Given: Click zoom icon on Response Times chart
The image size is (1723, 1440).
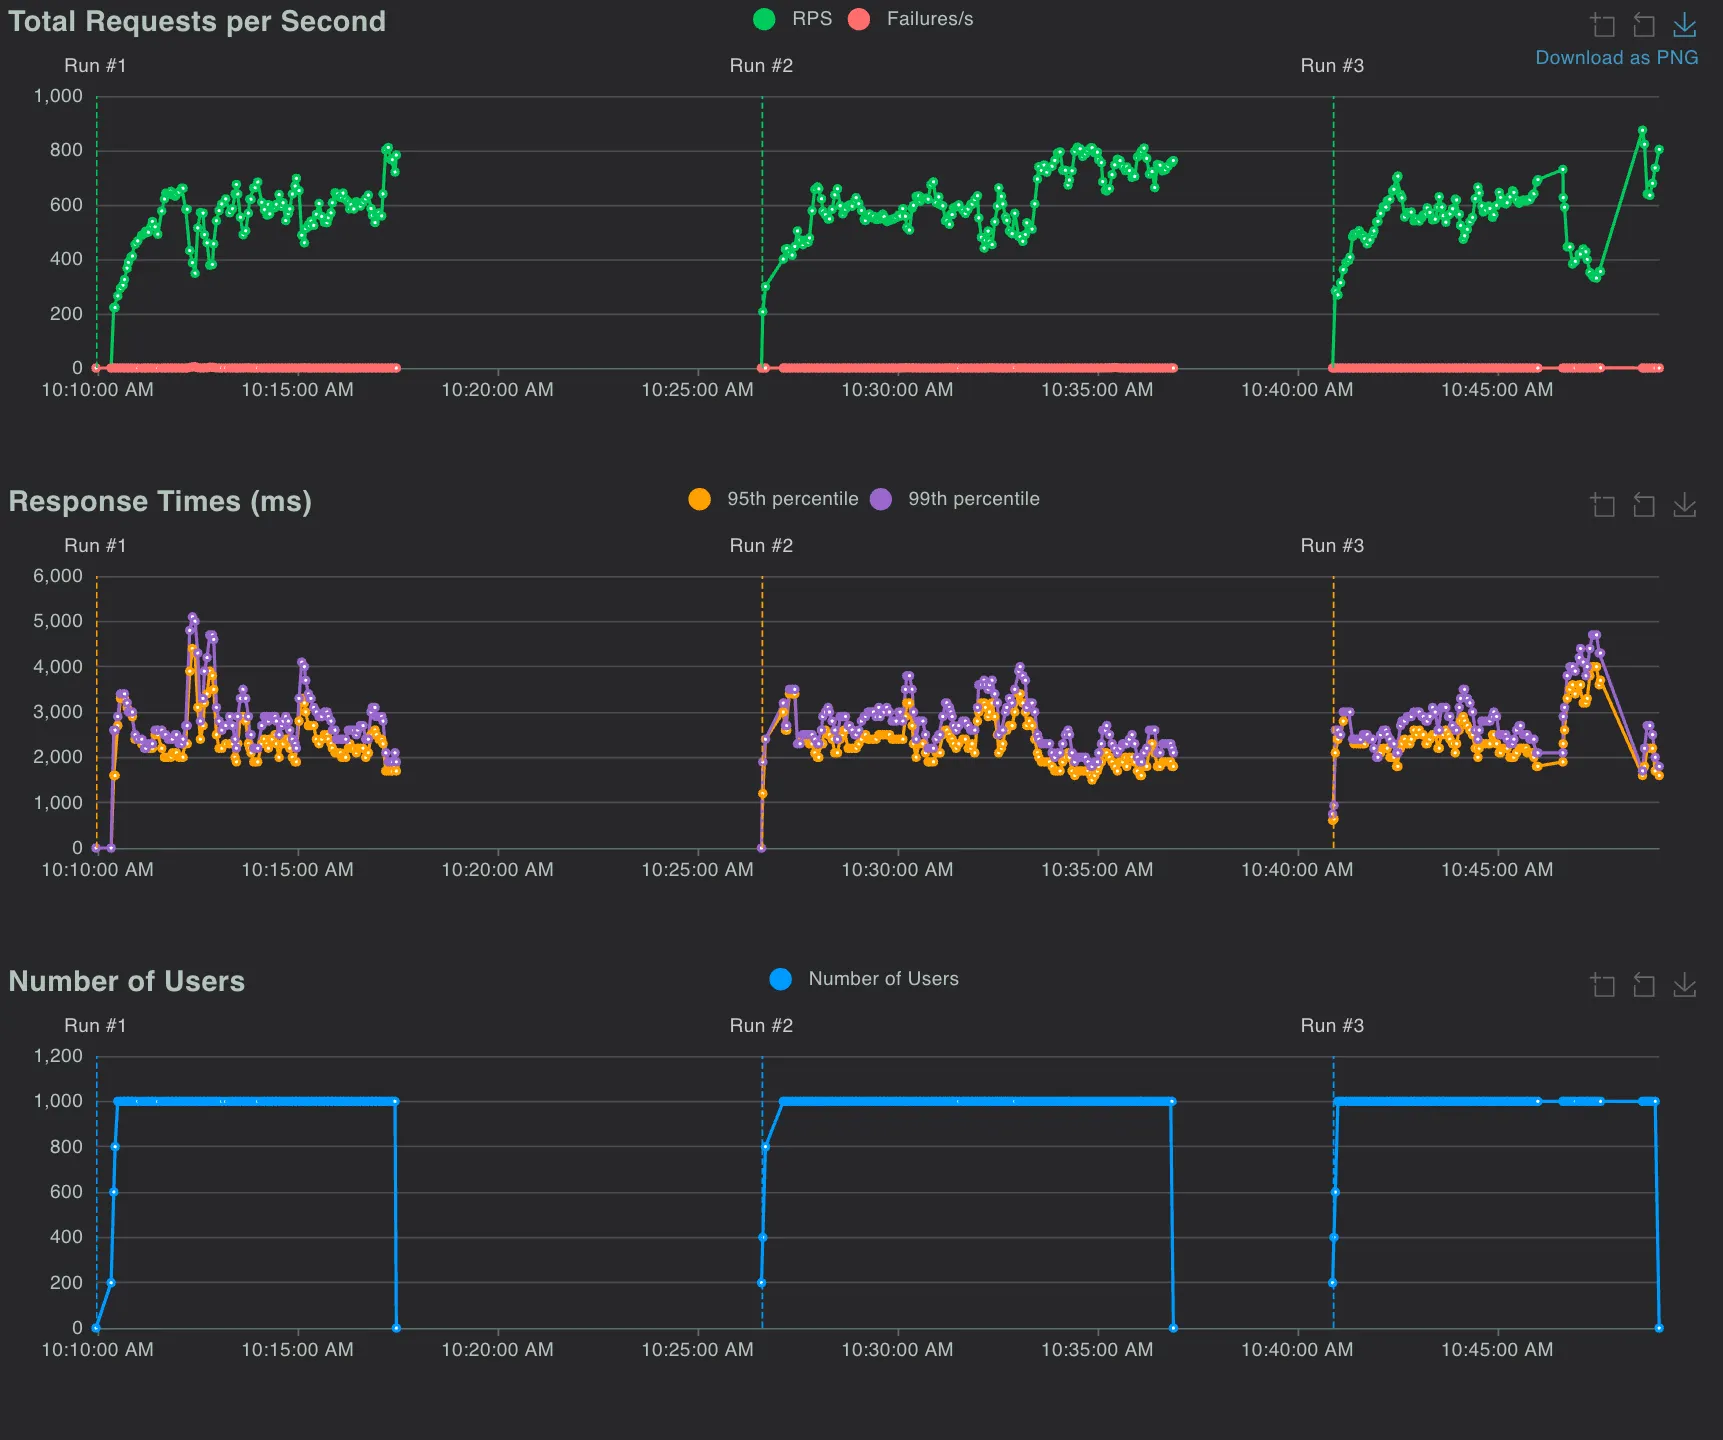Looking at the screenshot, I should click(x=1603, y=505).
